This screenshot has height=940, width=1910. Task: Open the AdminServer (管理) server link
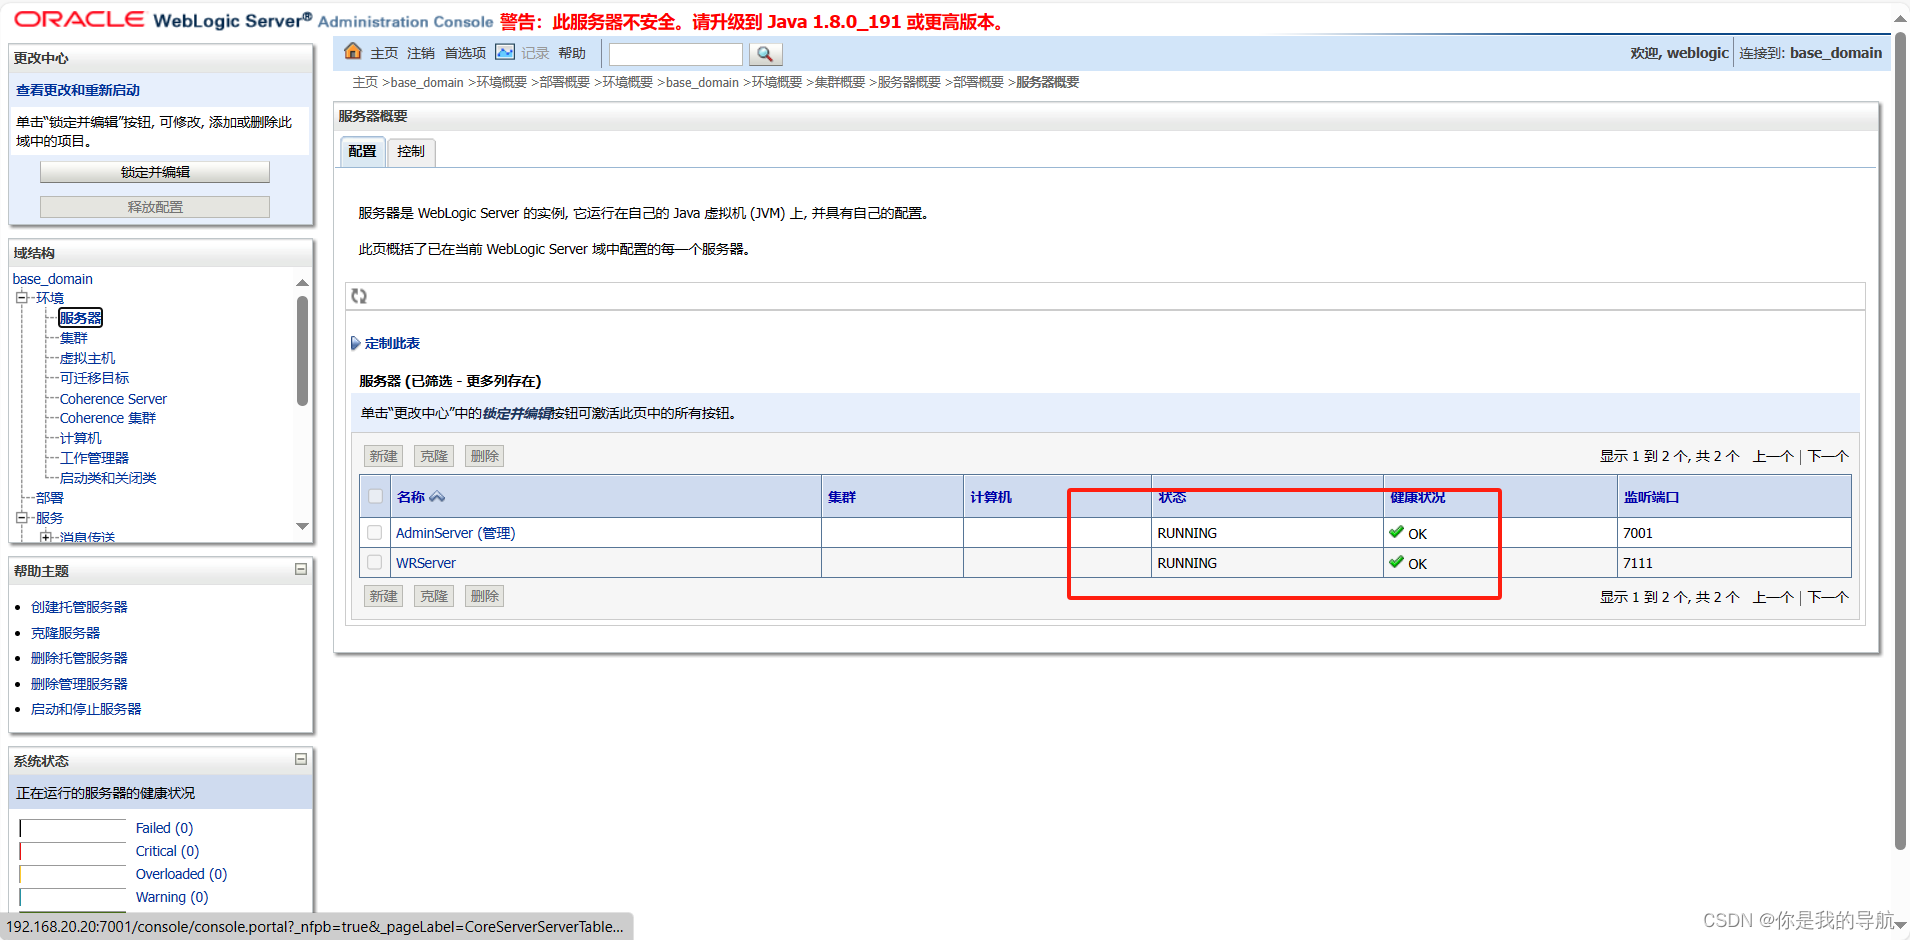tap(455, 533)
